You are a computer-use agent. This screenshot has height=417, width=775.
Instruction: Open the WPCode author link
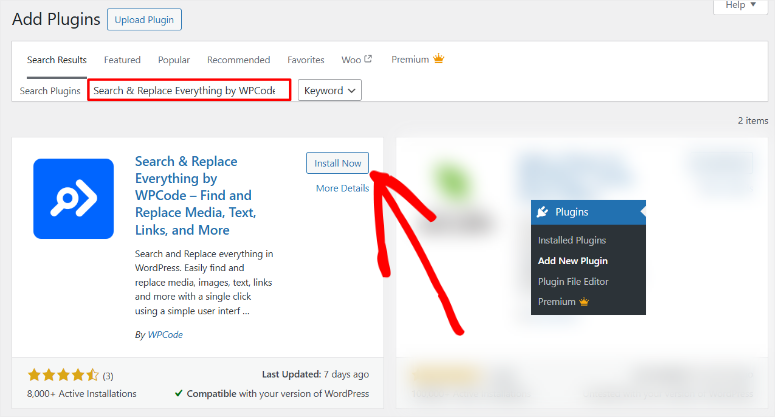[x=165, y=334]
